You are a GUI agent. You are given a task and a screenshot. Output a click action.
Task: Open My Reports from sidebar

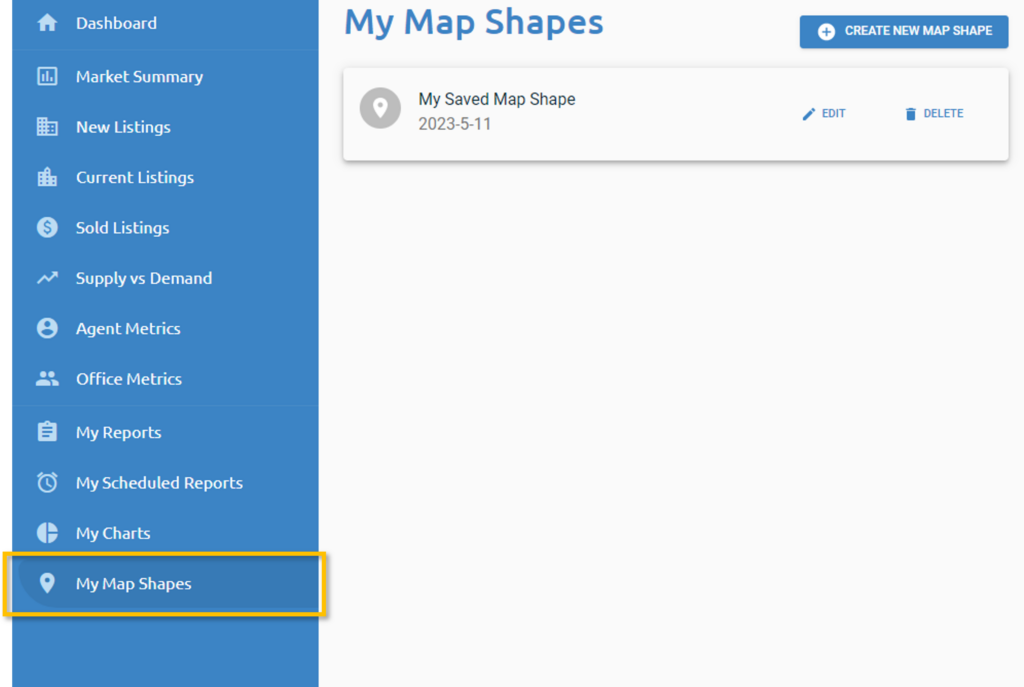pos(118,432)
